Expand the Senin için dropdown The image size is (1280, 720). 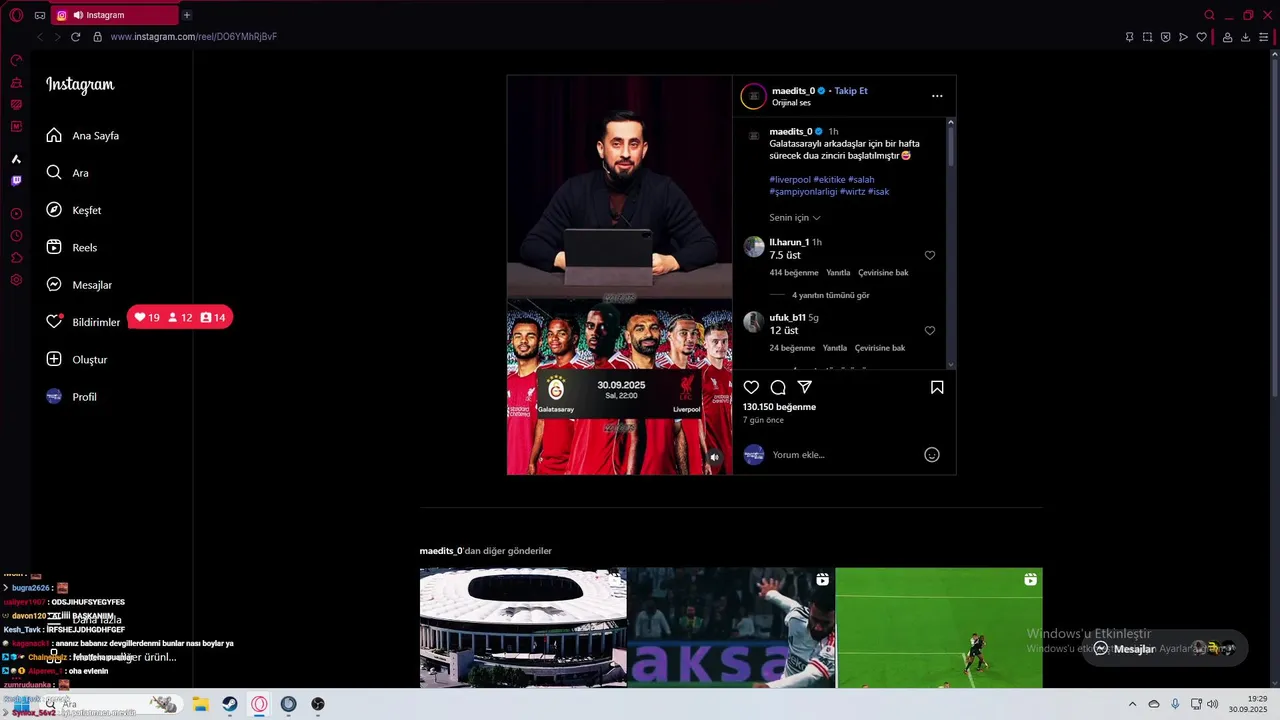coord(795,218)
